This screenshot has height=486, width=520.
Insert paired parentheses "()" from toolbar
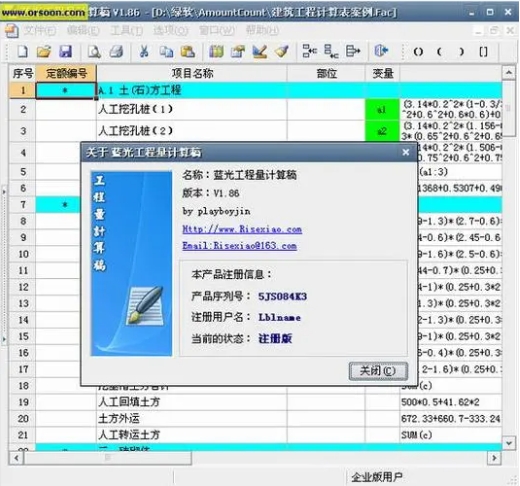(x=418, y=52)
